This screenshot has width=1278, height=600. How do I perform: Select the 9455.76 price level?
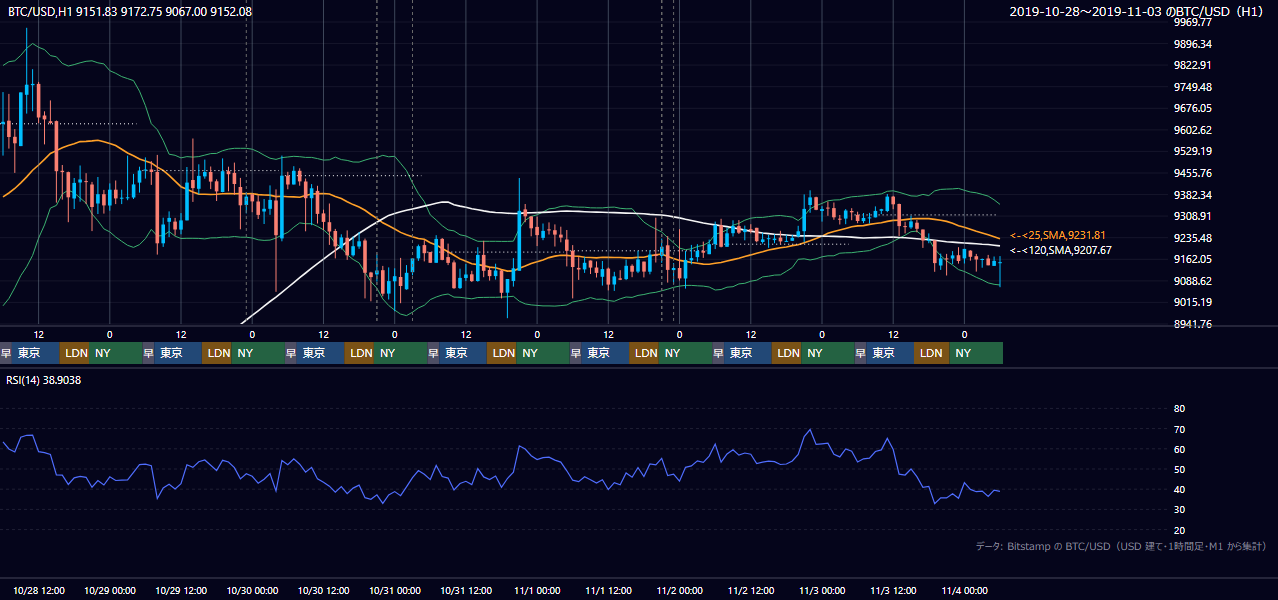[x=1193, y=173]
